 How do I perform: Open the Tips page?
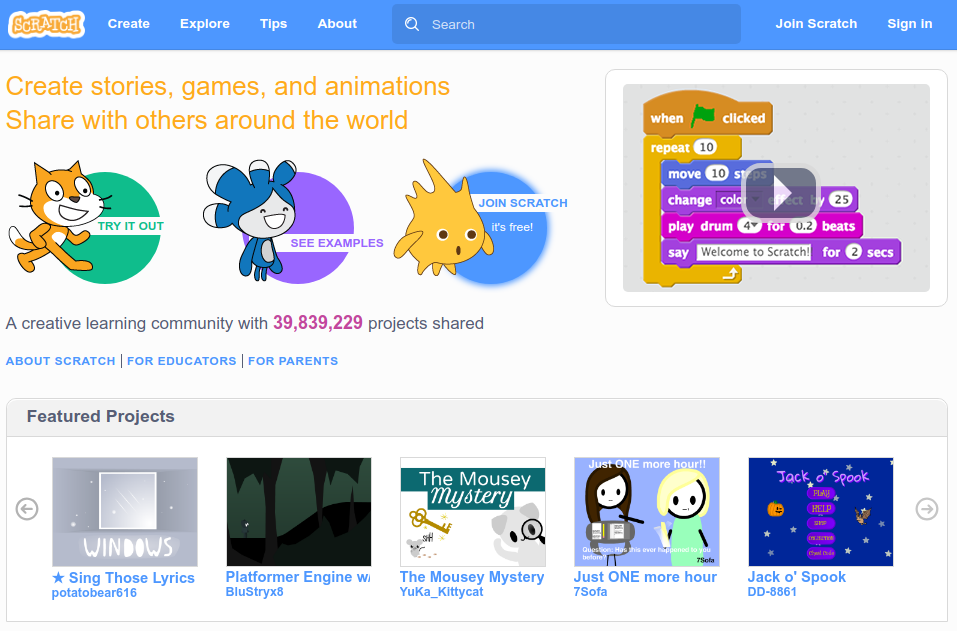pyautogui.click(x=273, y=24)
